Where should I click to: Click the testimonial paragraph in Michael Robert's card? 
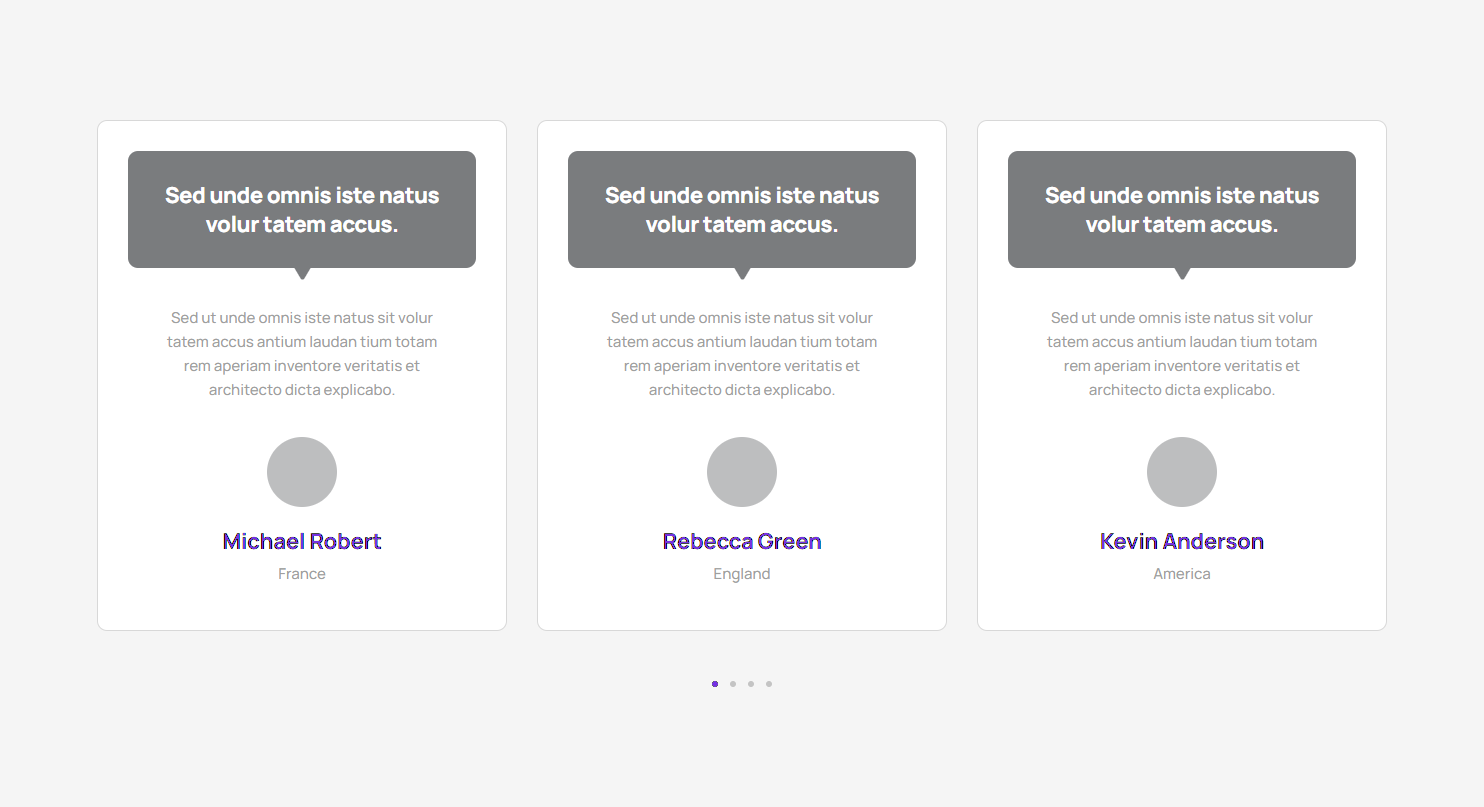(302, 354)
